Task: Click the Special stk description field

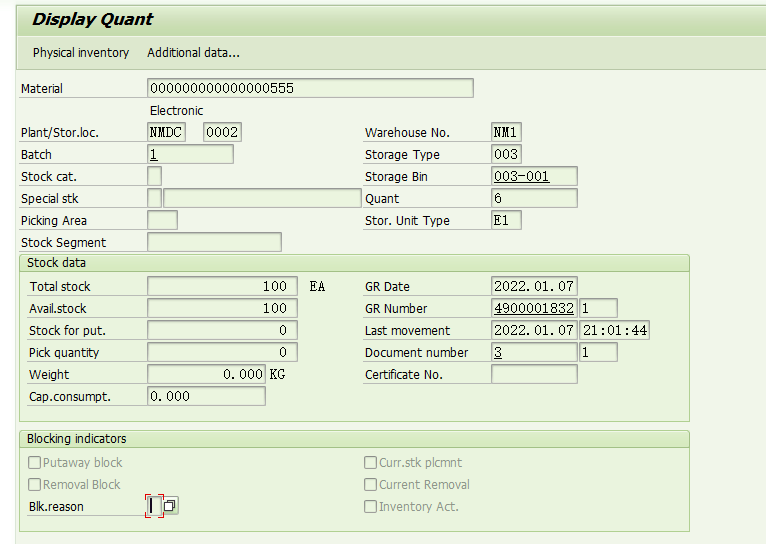Action: [x=262, y=198]
